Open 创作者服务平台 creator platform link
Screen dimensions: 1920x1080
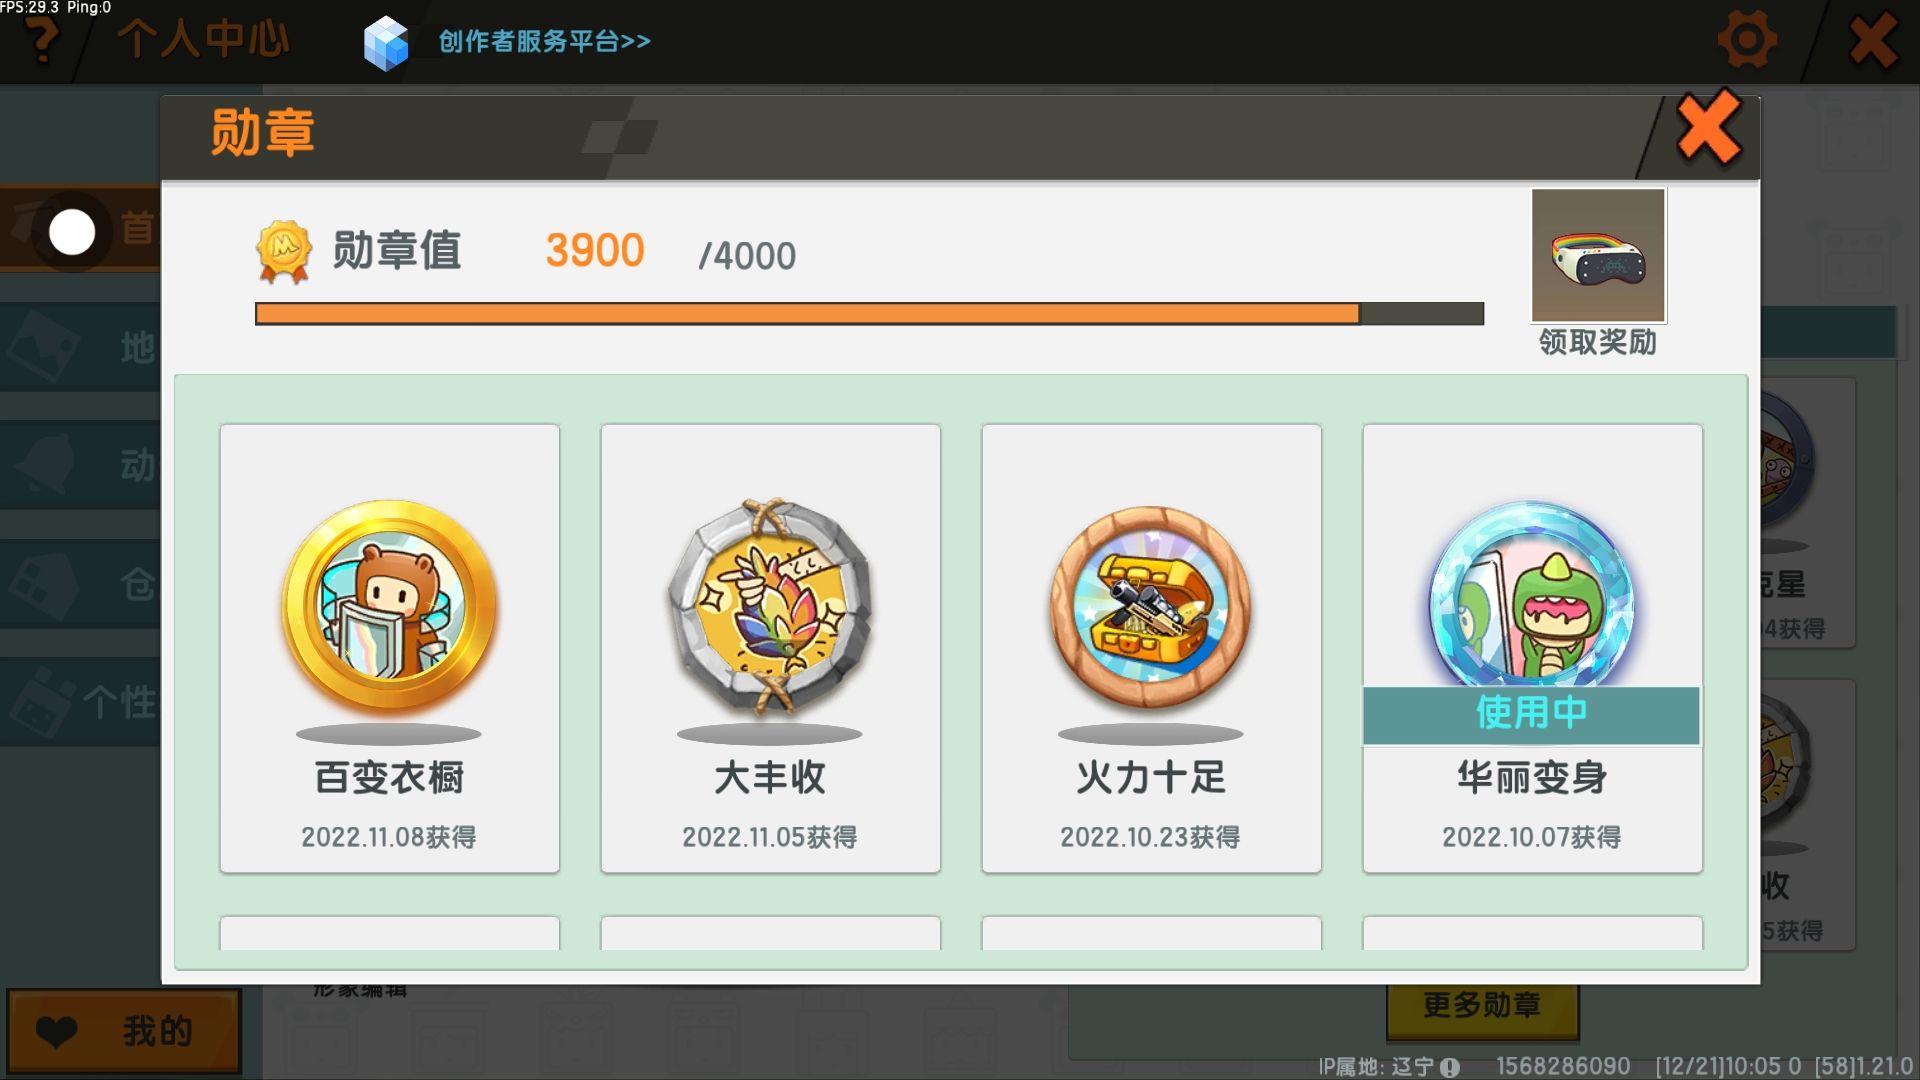pos(544,41)
